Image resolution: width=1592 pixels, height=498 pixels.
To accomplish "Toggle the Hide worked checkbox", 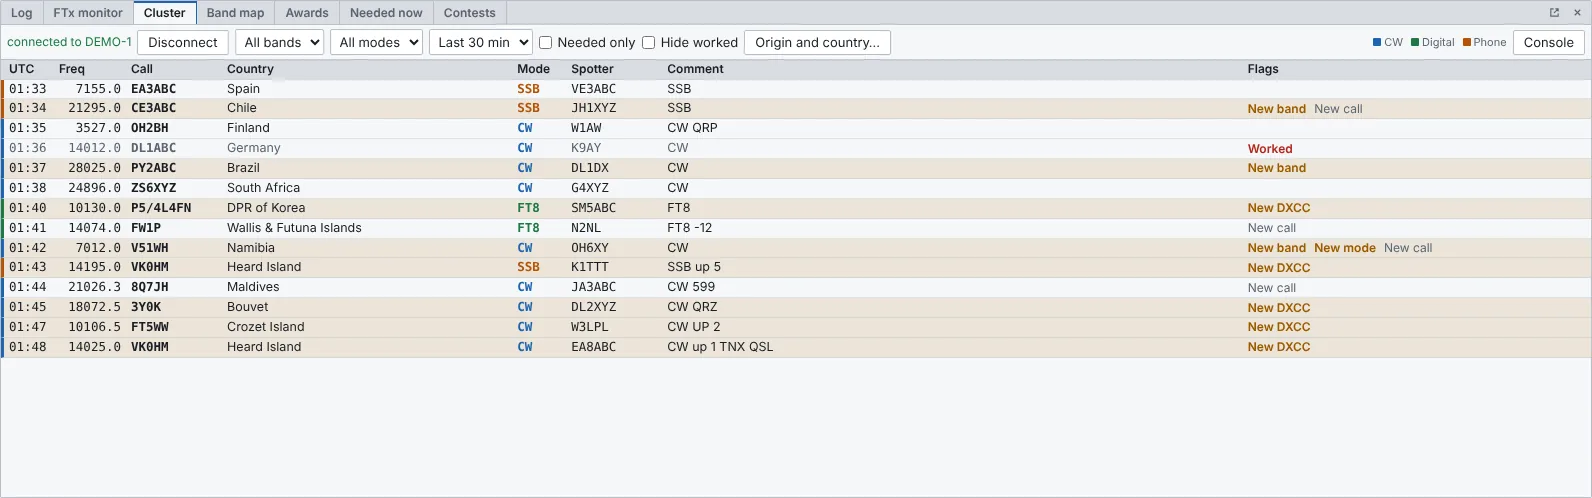I will [648, 42].
